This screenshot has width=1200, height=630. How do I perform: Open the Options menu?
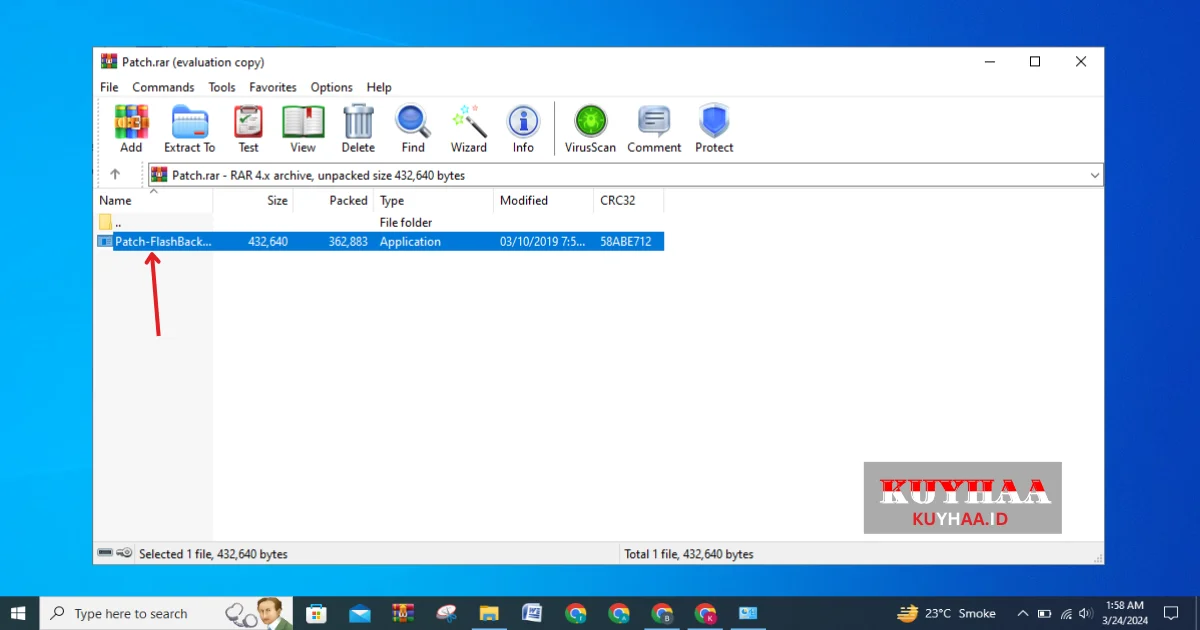(331, 88)
